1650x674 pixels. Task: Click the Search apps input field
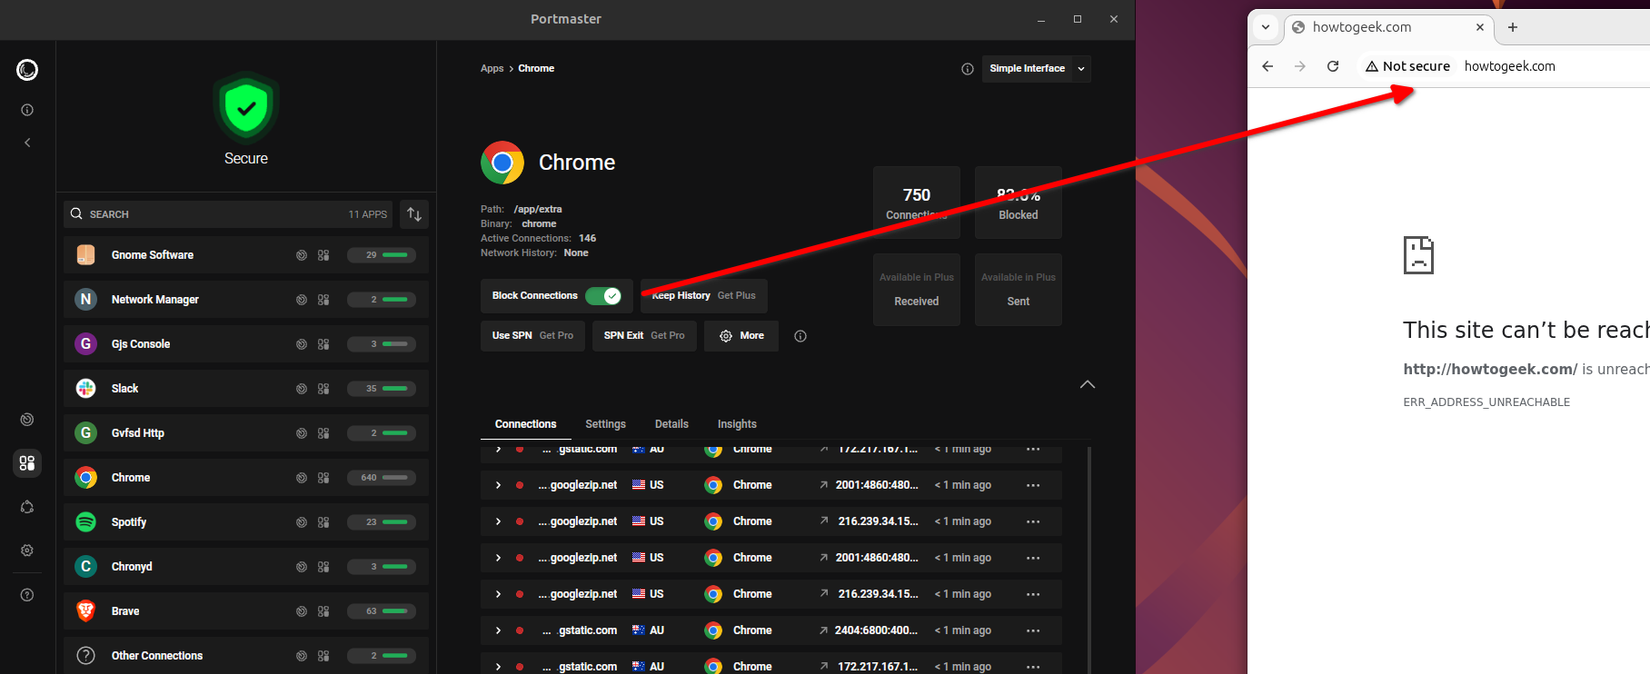point(210,214)
